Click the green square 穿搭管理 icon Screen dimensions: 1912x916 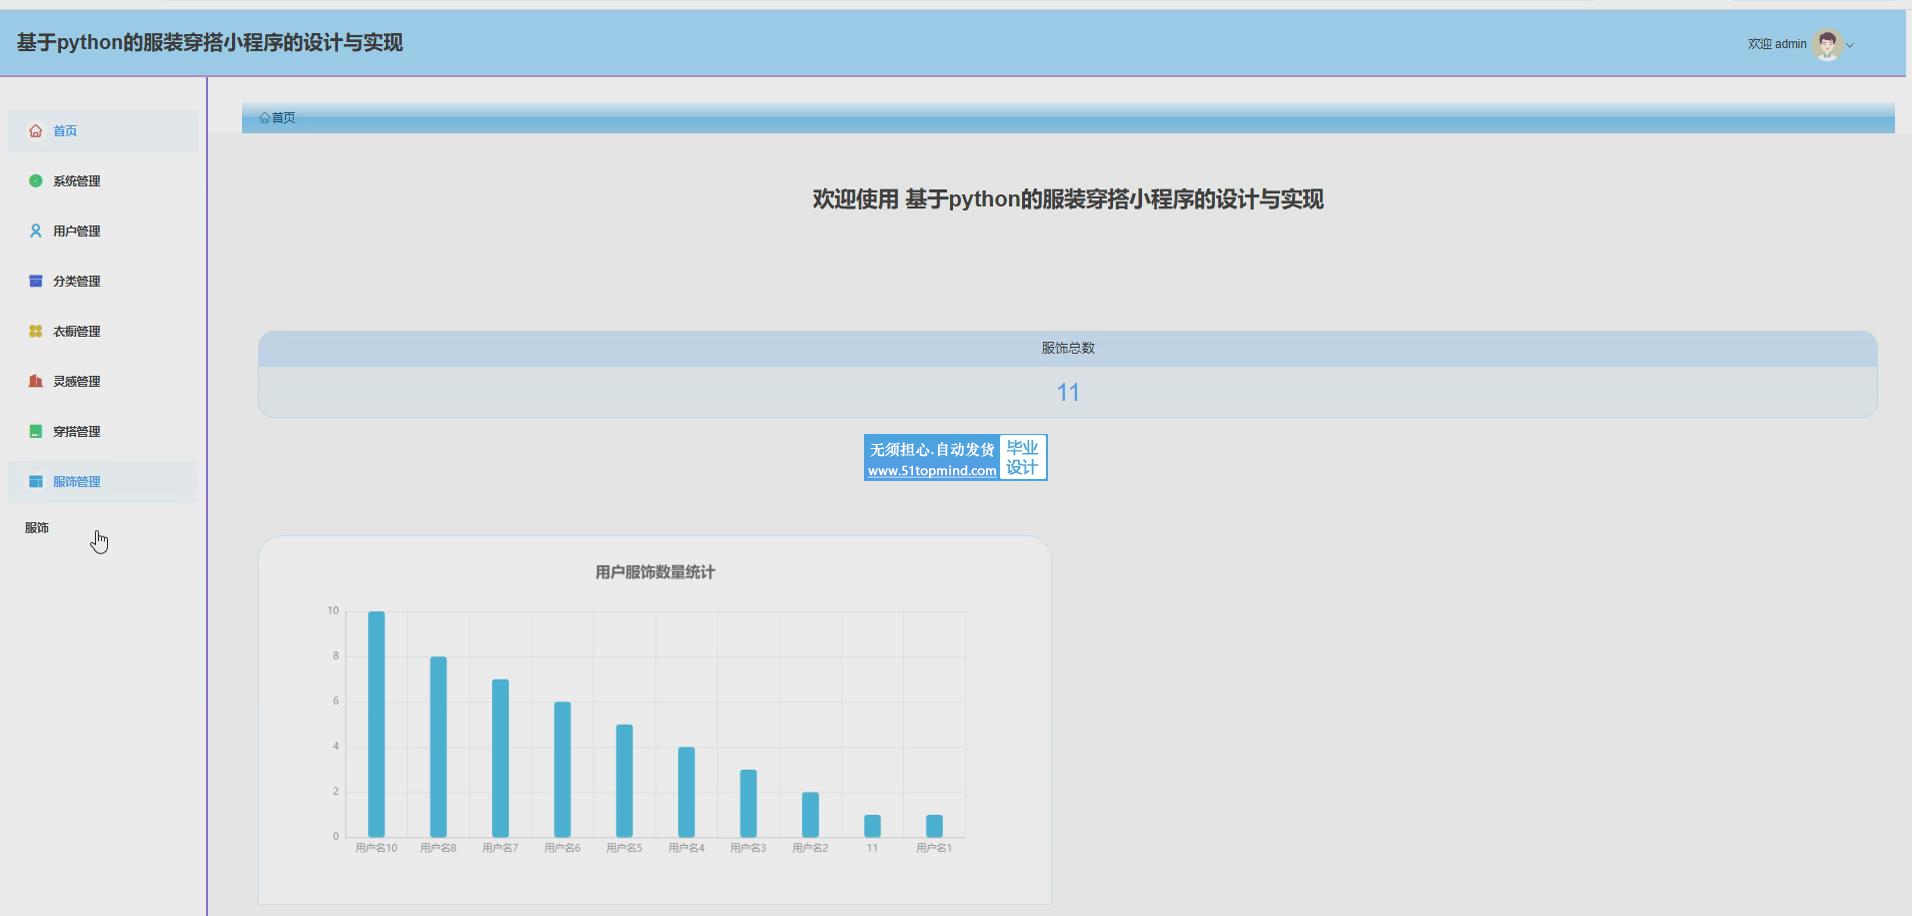coord(36,431)
